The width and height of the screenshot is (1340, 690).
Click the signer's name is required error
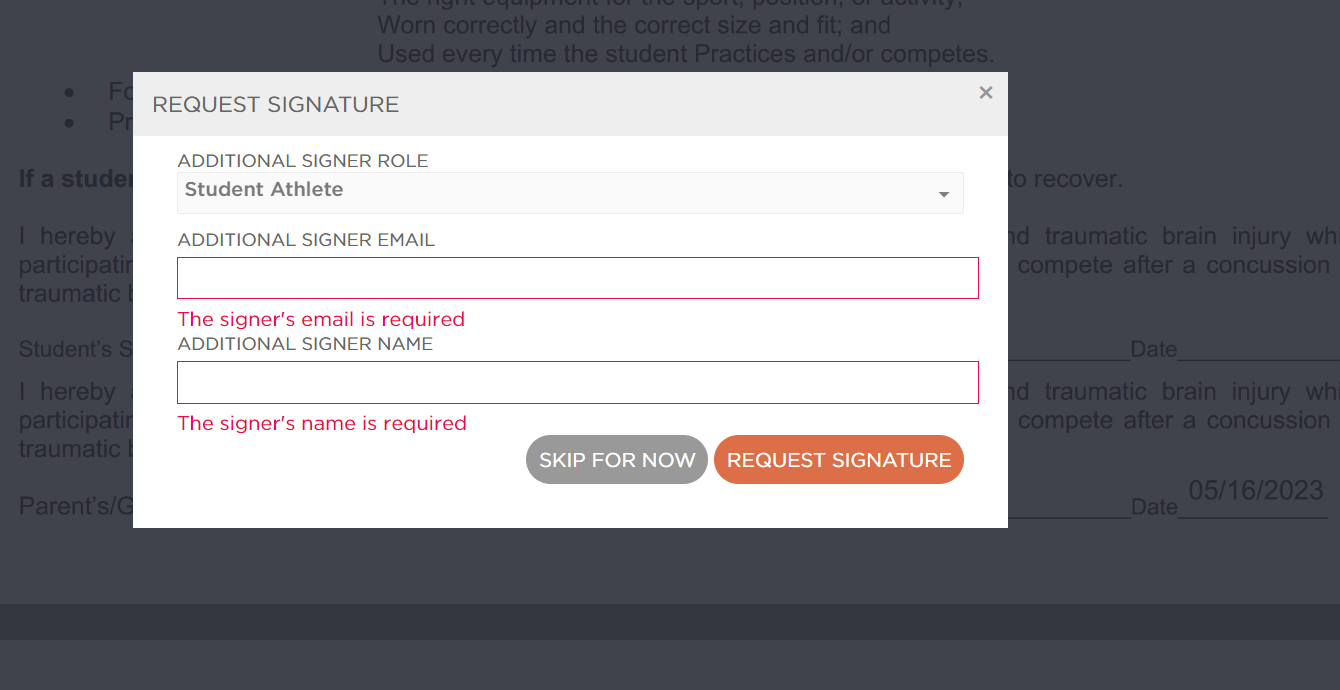(x=322, y=424)
